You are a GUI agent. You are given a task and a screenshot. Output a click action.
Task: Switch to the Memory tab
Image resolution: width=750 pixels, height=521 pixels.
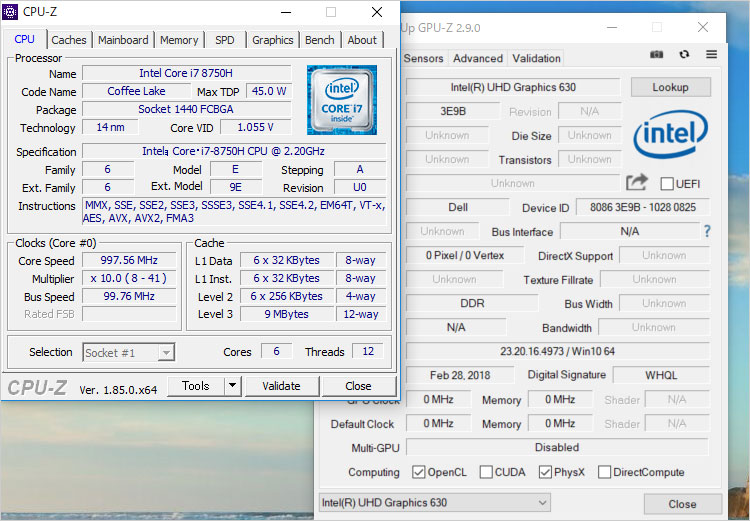click(179, 40)
